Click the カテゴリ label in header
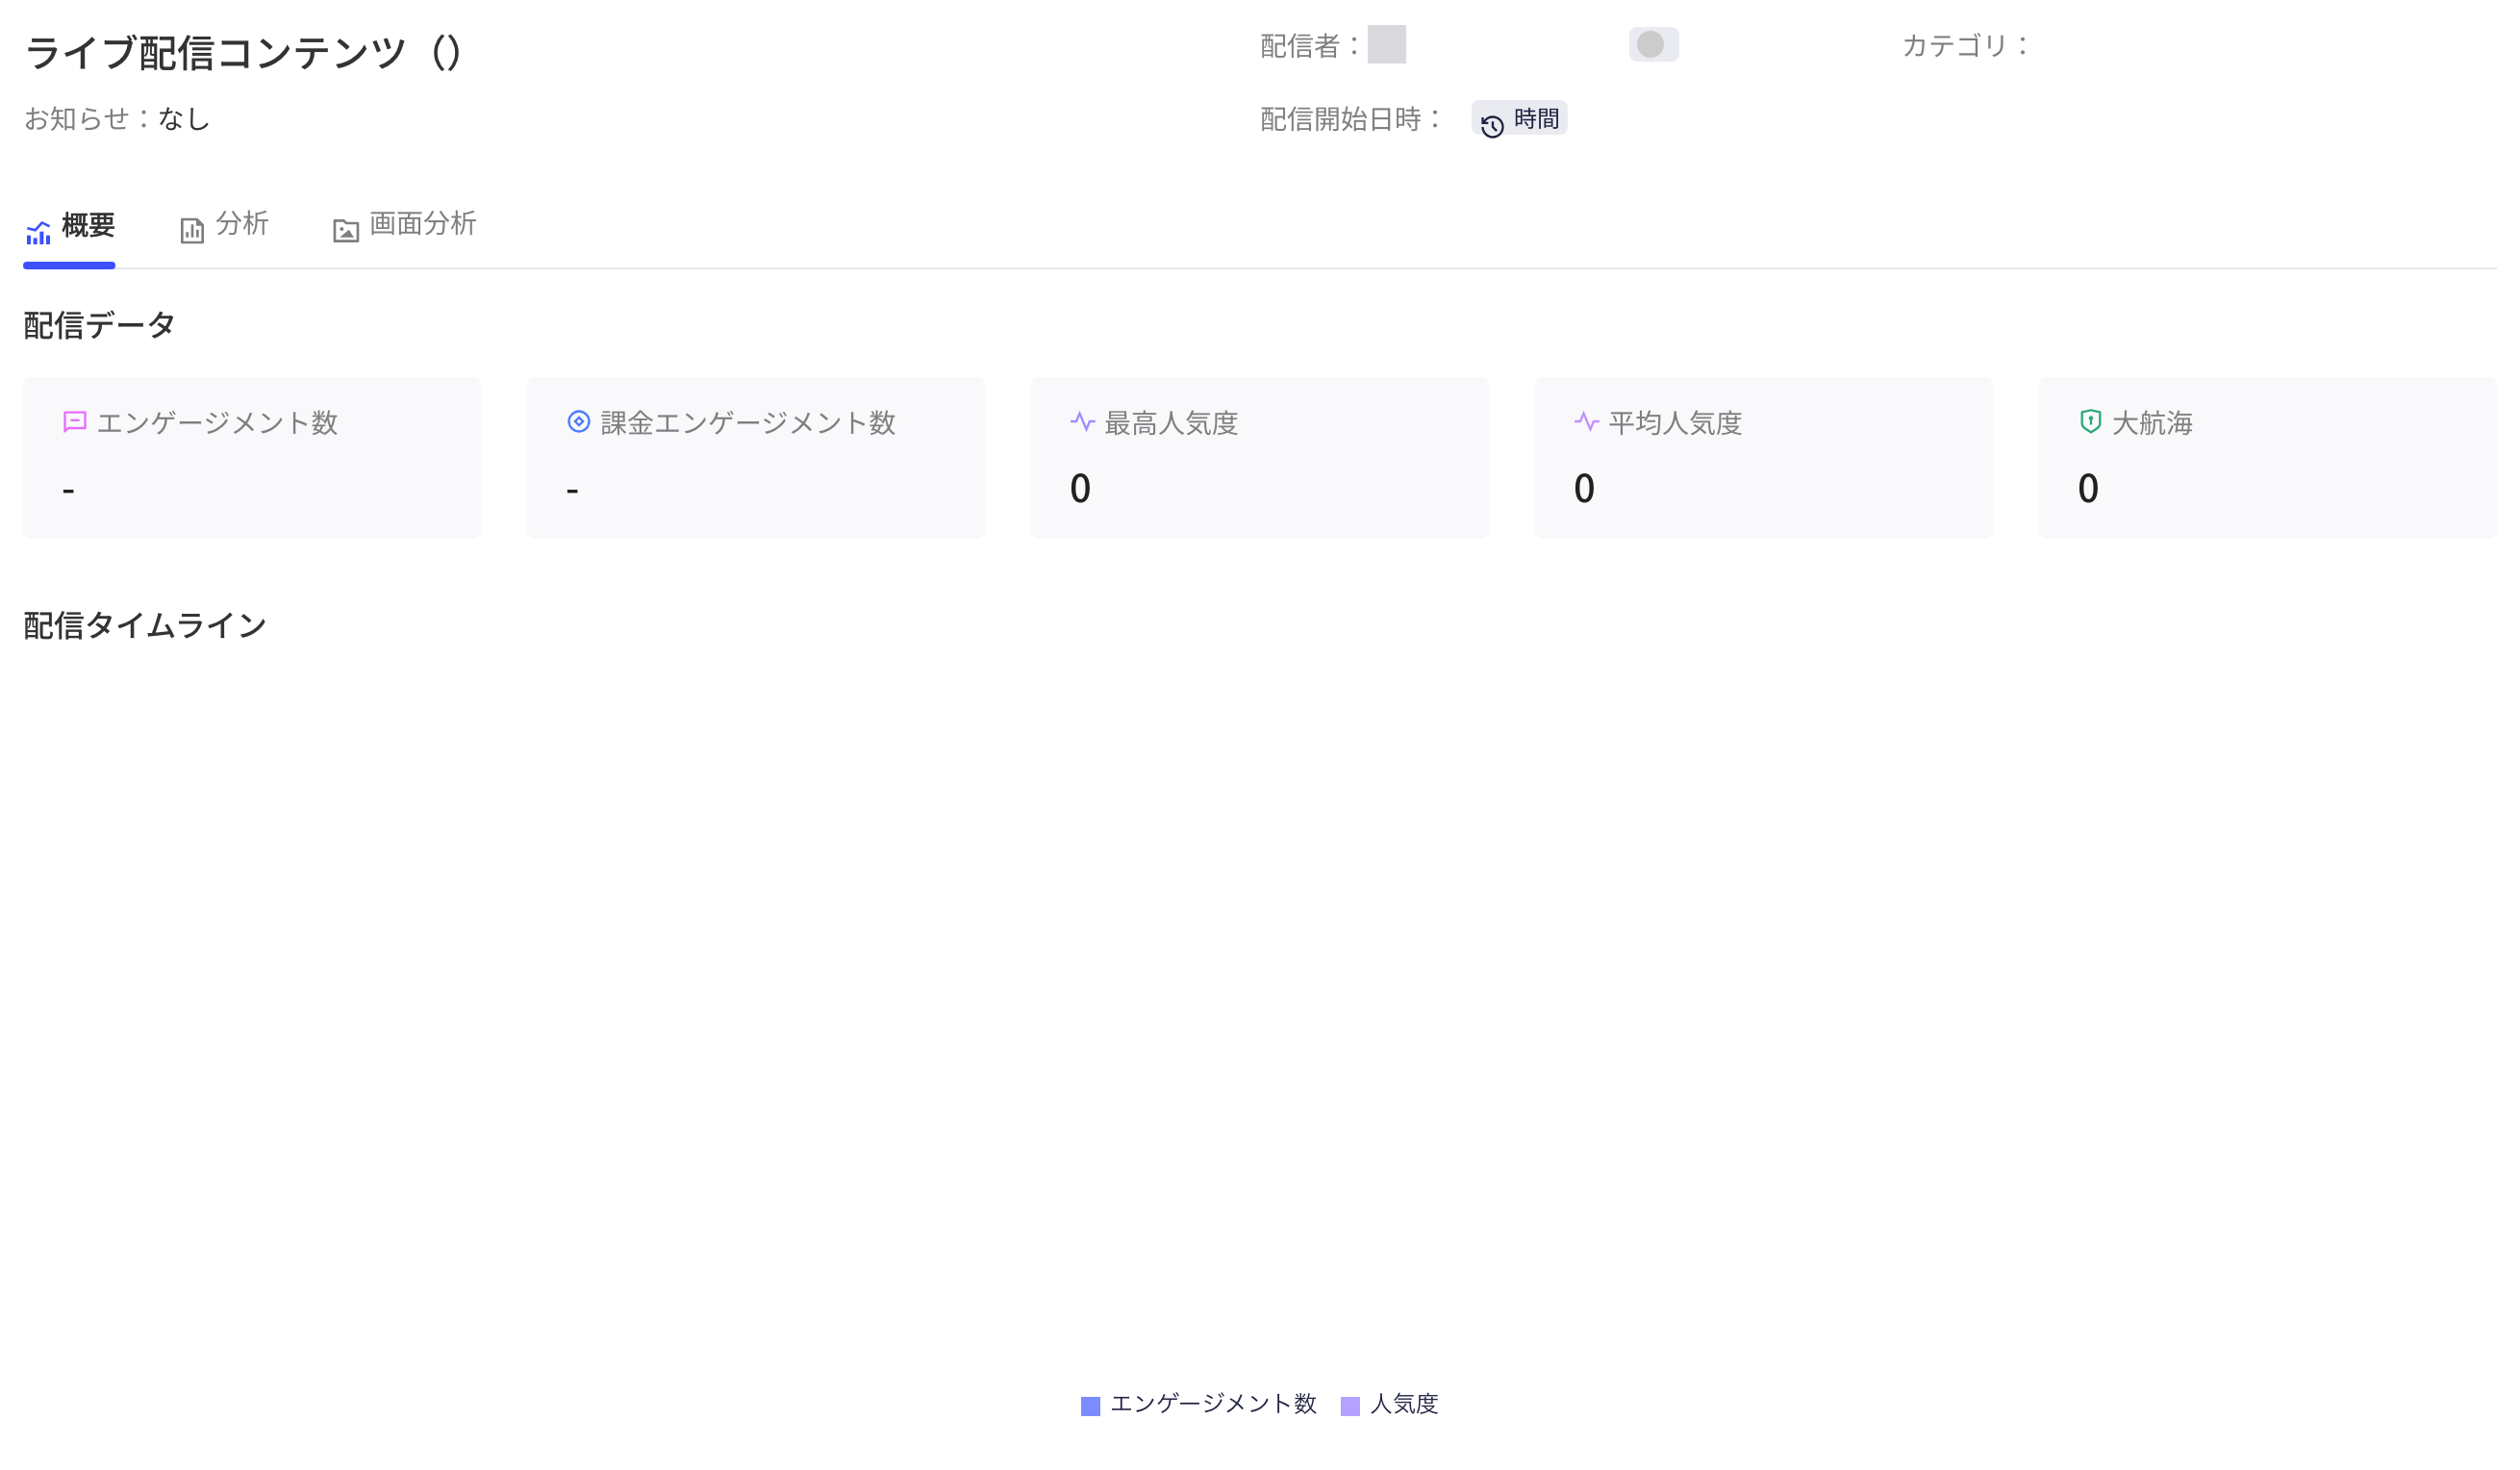Image resolution: width=2520 pixels, height=1470 pixels. tap(1966, 46)
